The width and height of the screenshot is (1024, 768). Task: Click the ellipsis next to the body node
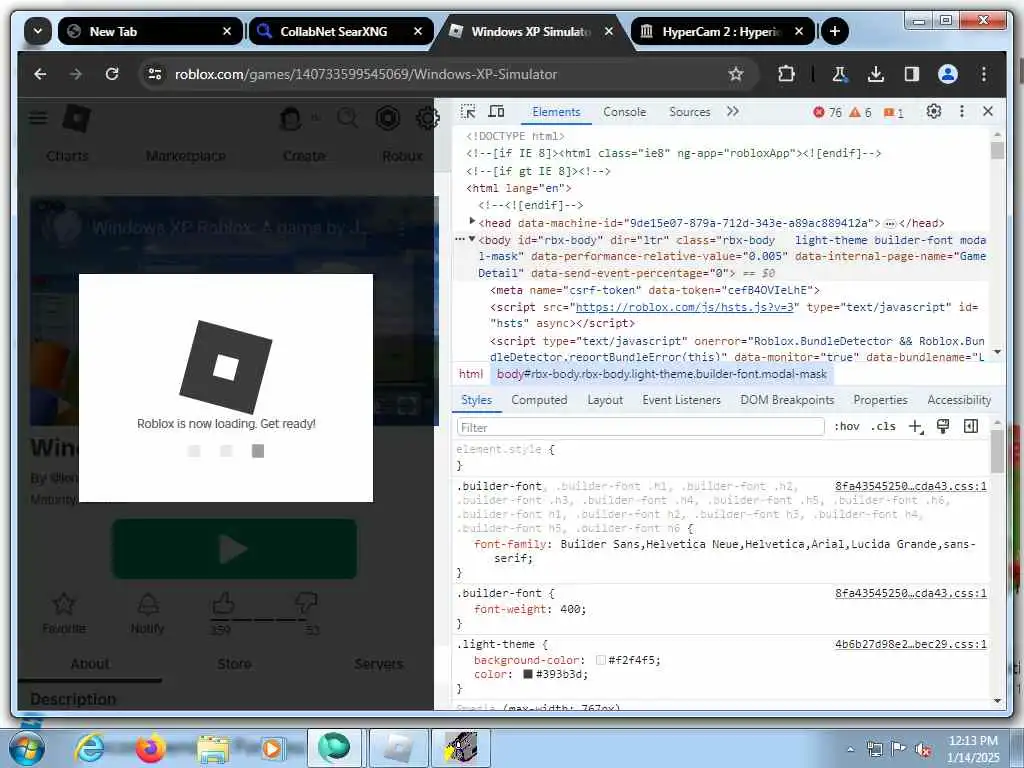pyautogui.click(x=460, y=240)
